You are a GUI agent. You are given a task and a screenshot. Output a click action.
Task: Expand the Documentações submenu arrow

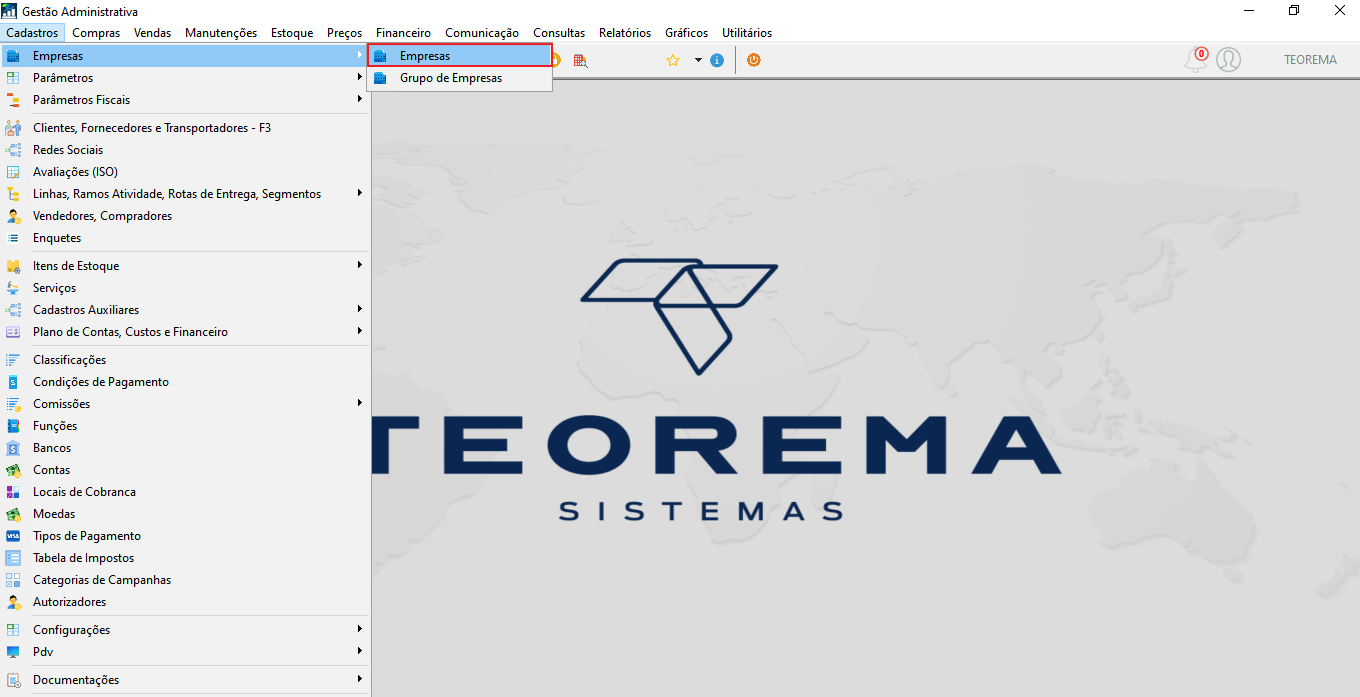[360, 679]
